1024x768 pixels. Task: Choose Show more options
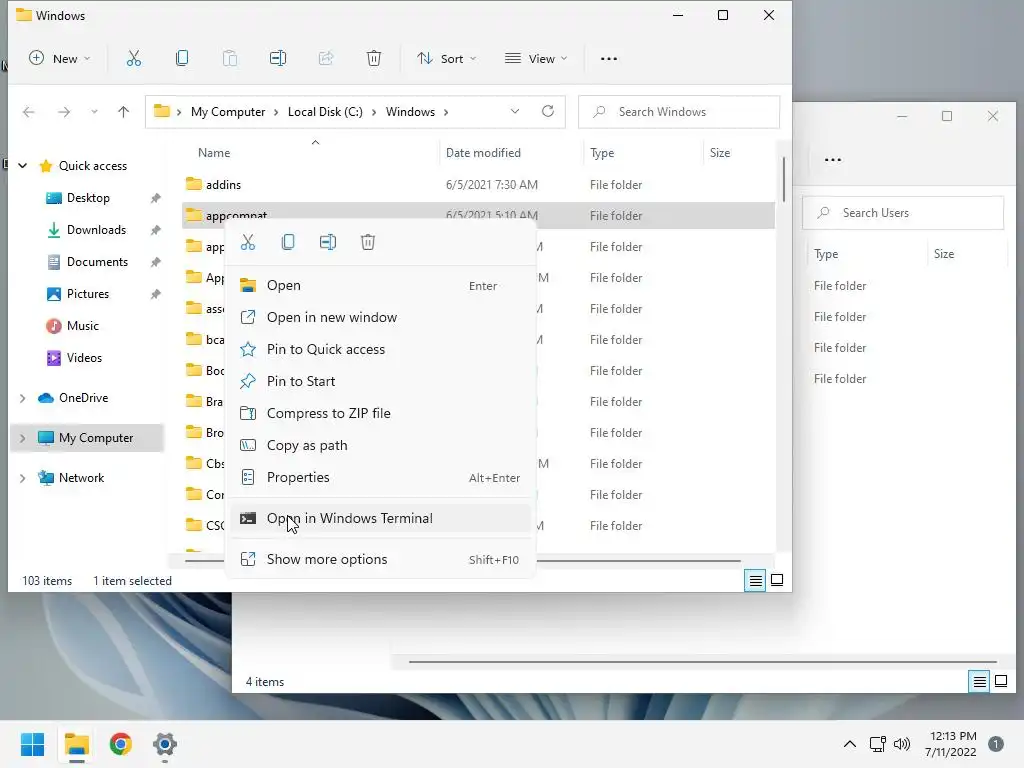click(380, 560)
